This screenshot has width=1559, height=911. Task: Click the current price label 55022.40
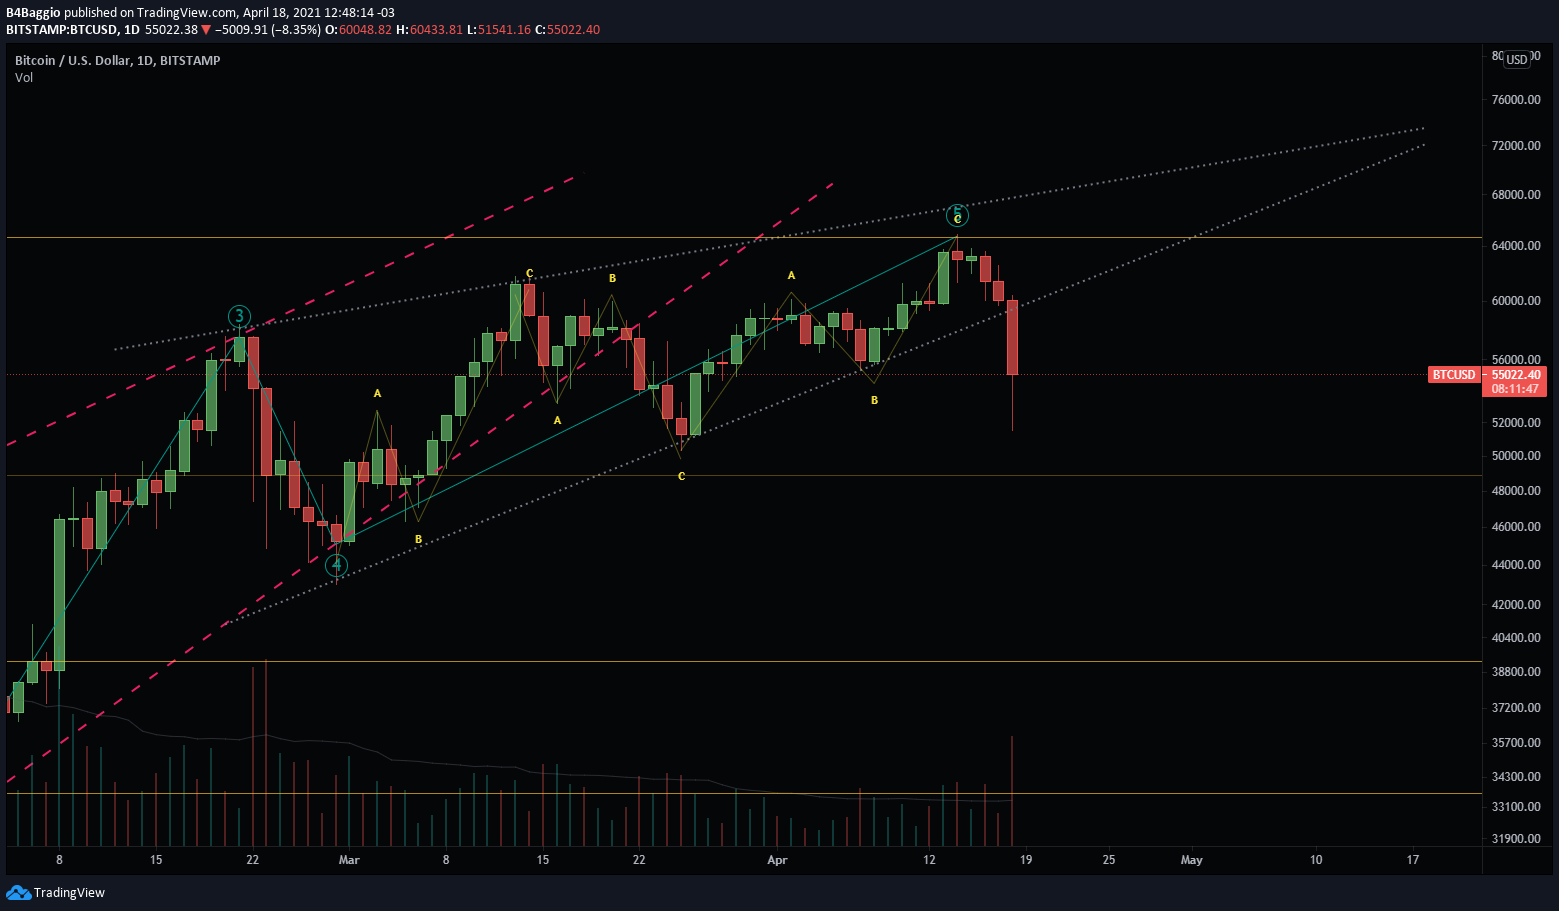[1515, 375]
